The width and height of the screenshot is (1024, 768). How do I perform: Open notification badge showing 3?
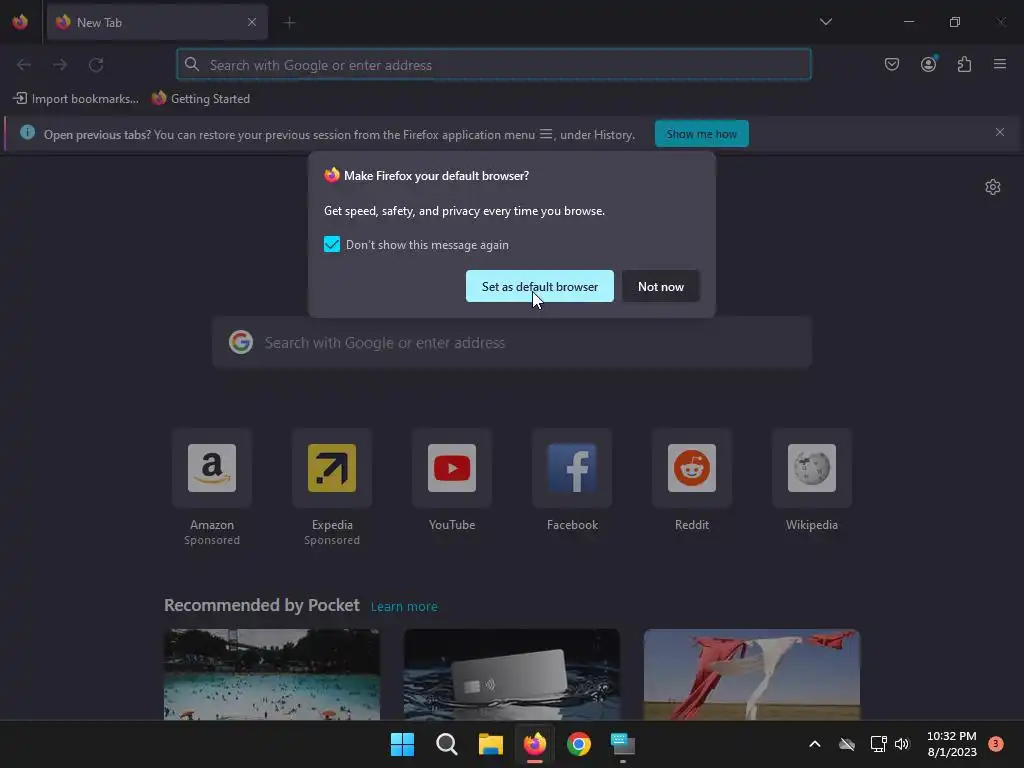pos(996,743)
